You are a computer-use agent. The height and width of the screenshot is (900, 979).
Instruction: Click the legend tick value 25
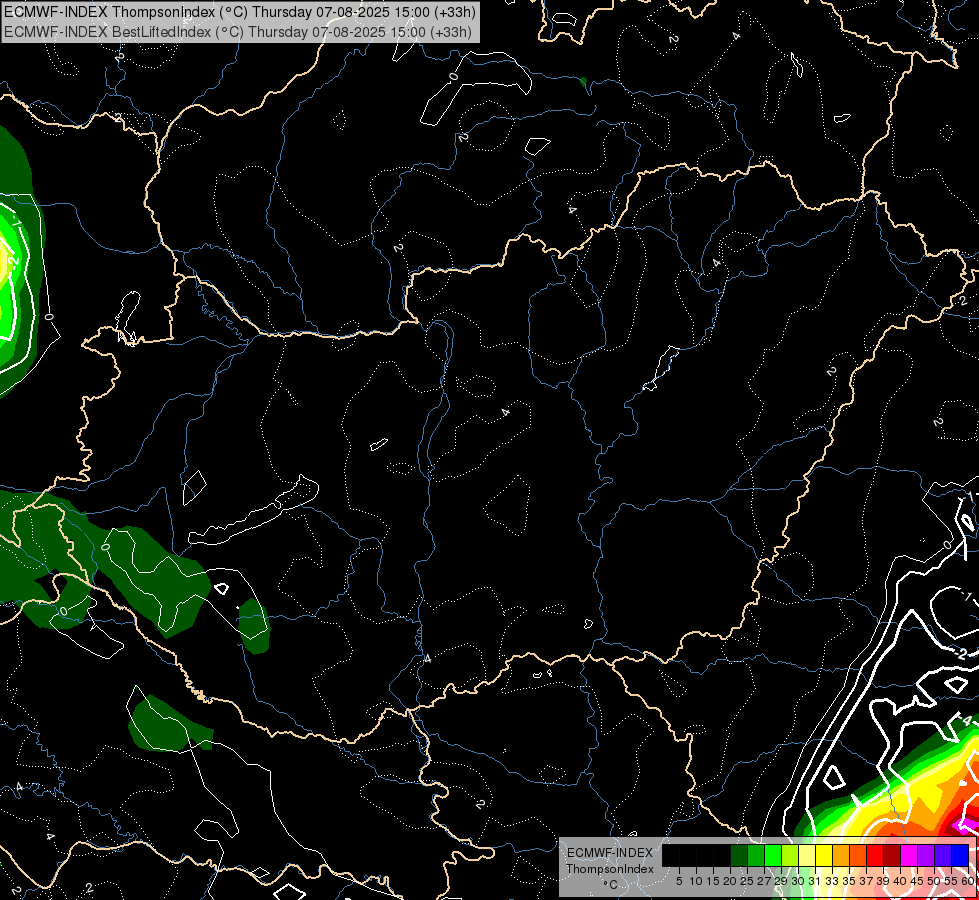[747, 881]
